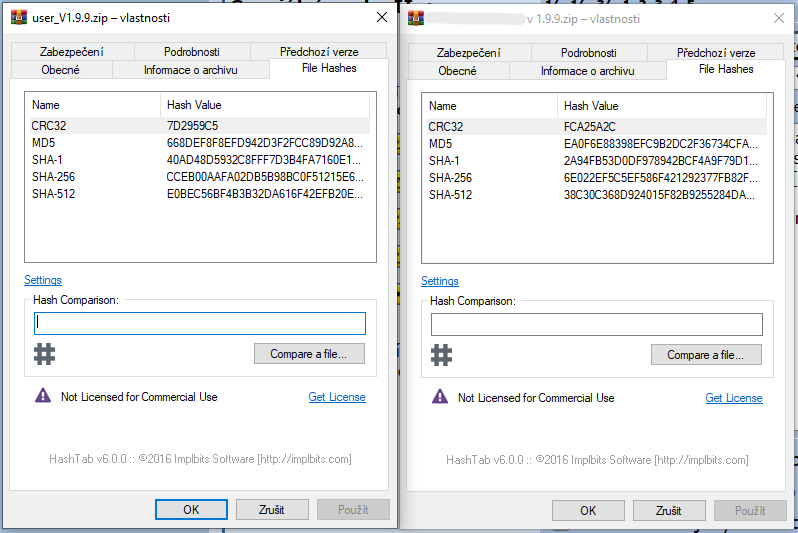Click the warning triangle icon in left dialog
Screen dimensions: 798x533
tap(43, 396)
